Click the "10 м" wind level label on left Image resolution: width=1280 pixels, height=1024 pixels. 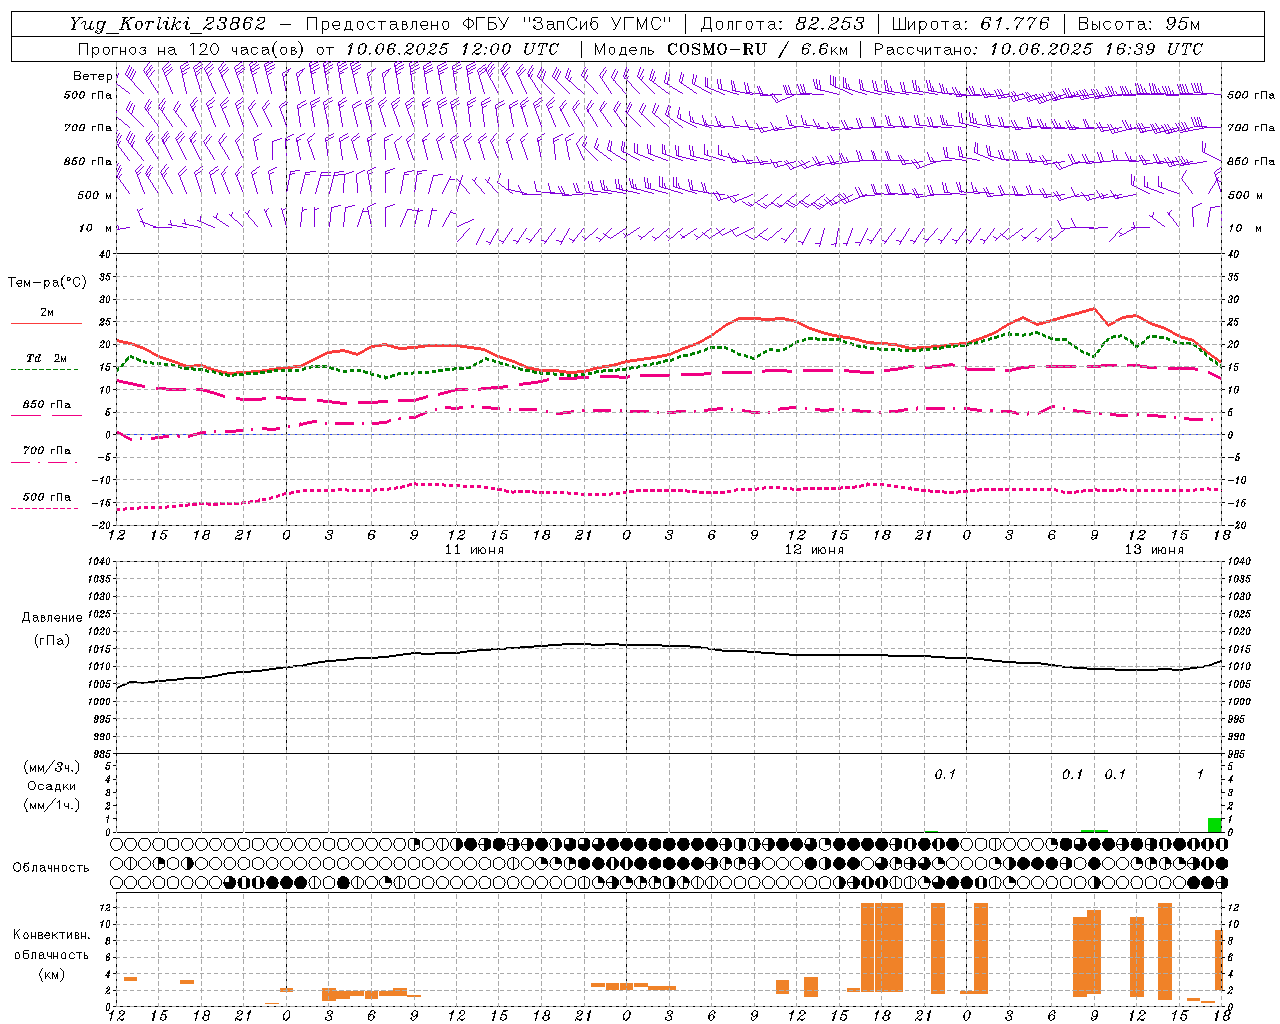96,228
